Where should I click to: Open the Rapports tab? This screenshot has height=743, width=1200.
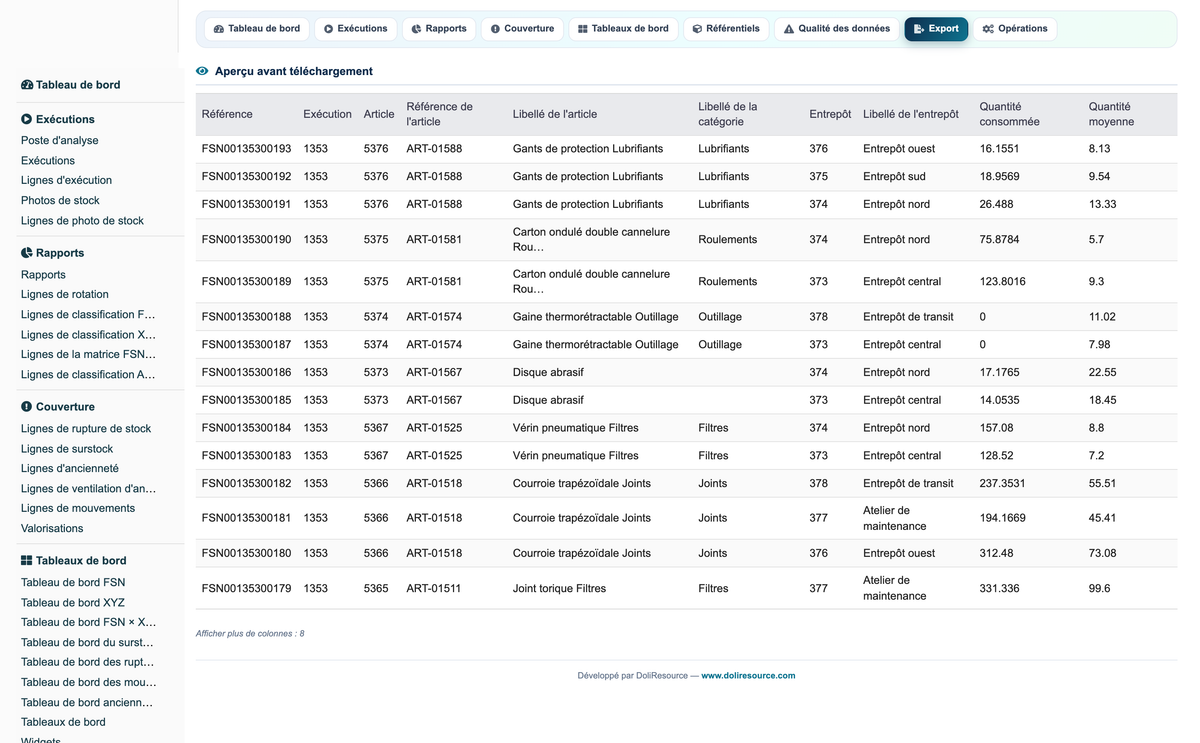pyautogui.click(x=439, y=29)
